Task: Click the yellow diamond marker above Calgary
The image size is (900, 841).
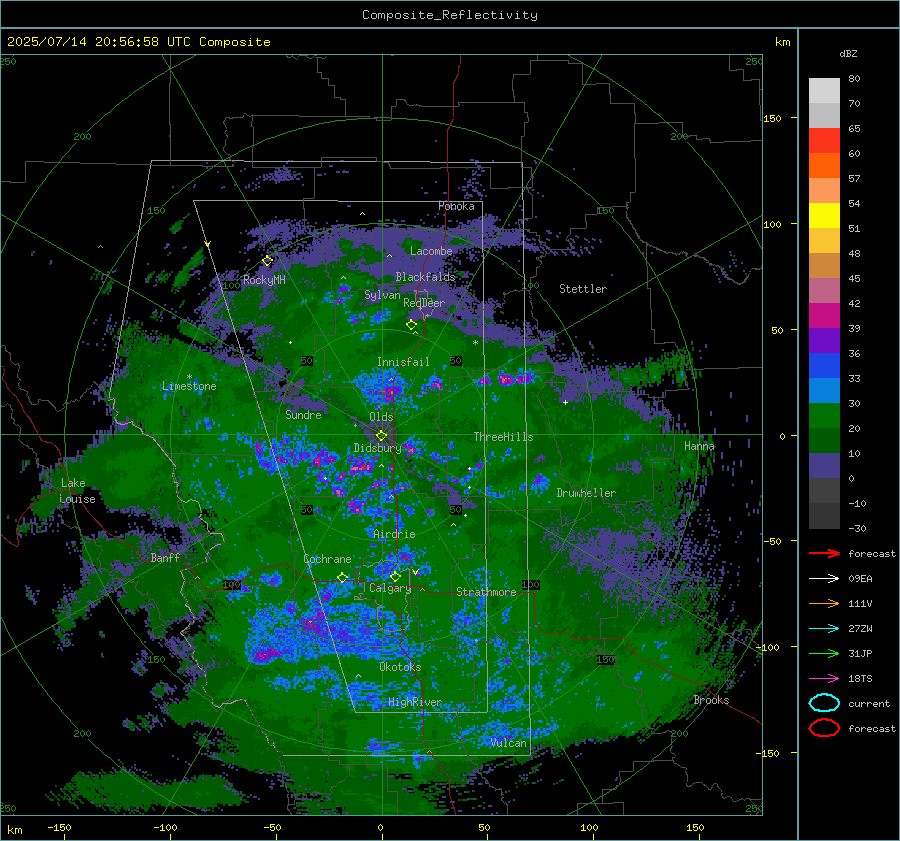Action: pos(395,576)
